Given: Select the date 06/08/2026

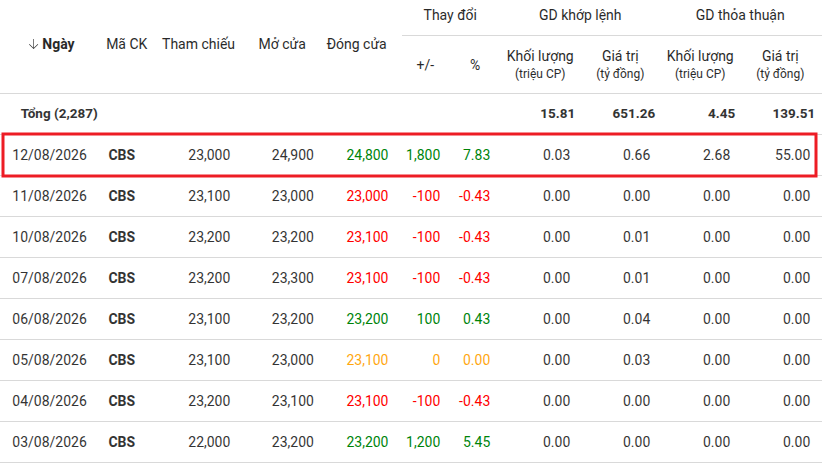Looking at the screenshot, I should click(50, 319).
